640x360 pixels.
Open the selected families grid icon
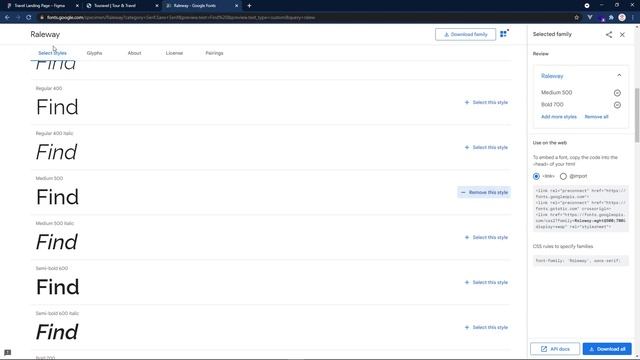(x=504, y=34)
